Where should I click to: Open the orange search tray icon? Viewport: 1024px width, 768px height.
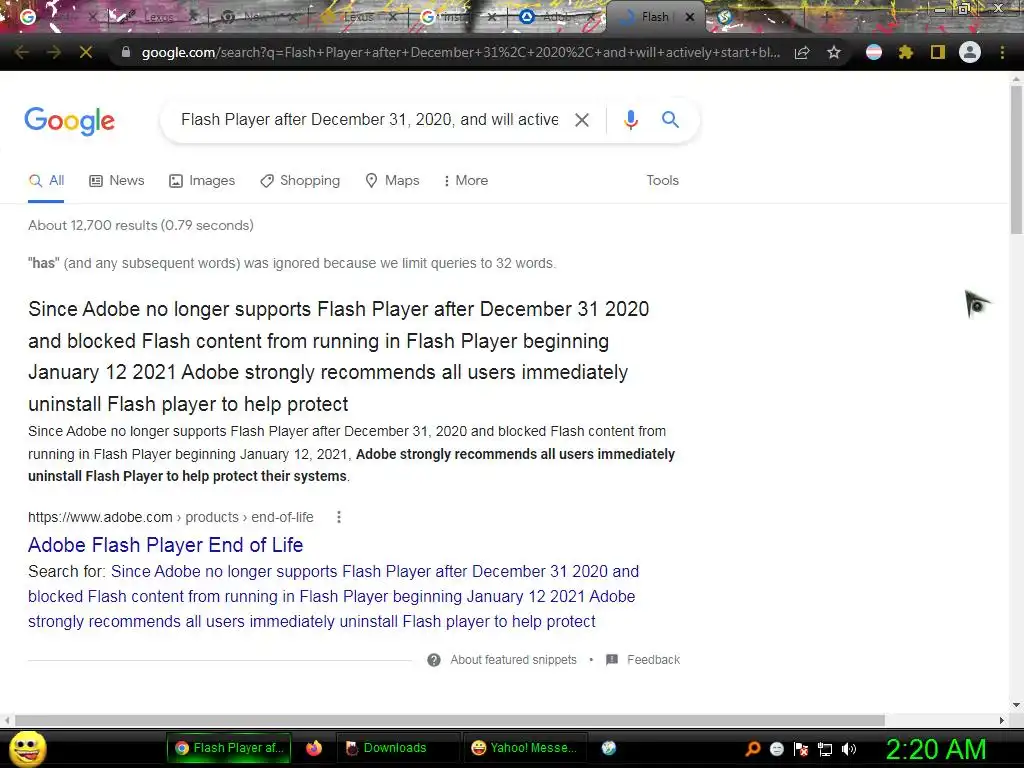pyautogui.click(x=753, y=749)
